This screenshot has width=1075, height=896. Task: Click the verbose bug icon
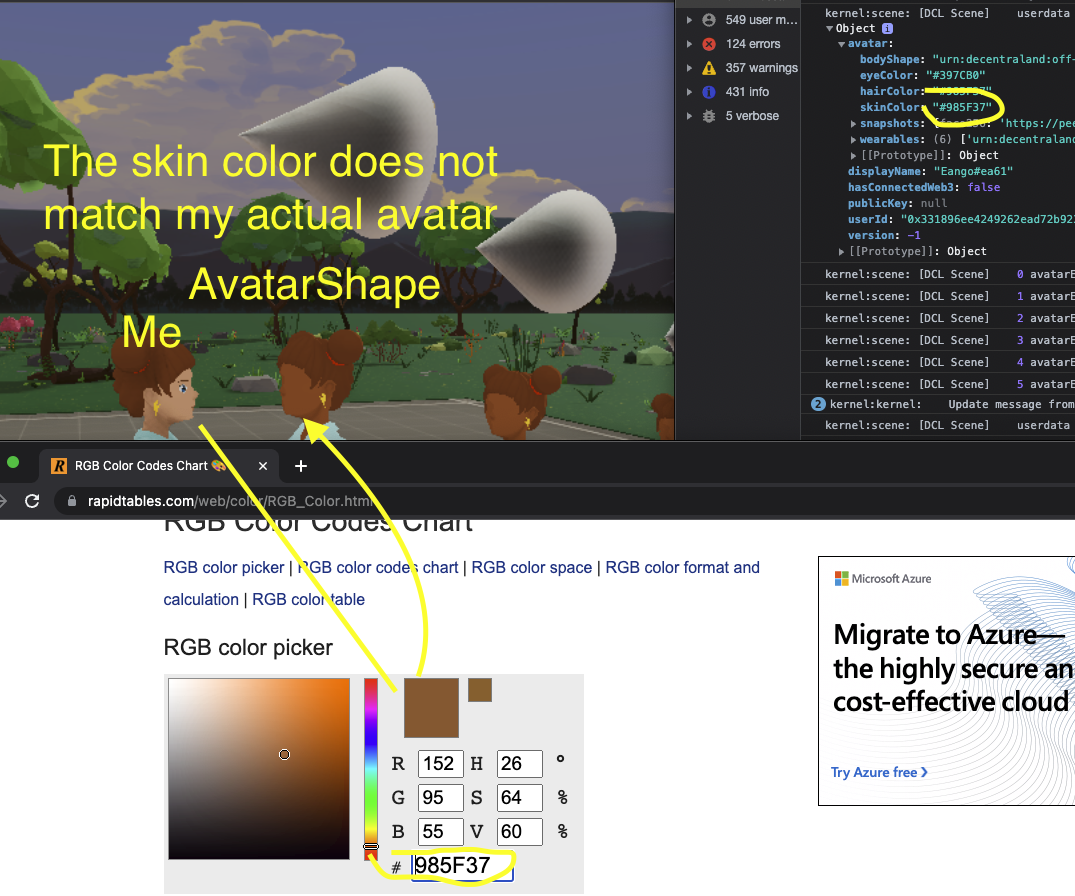710,115
